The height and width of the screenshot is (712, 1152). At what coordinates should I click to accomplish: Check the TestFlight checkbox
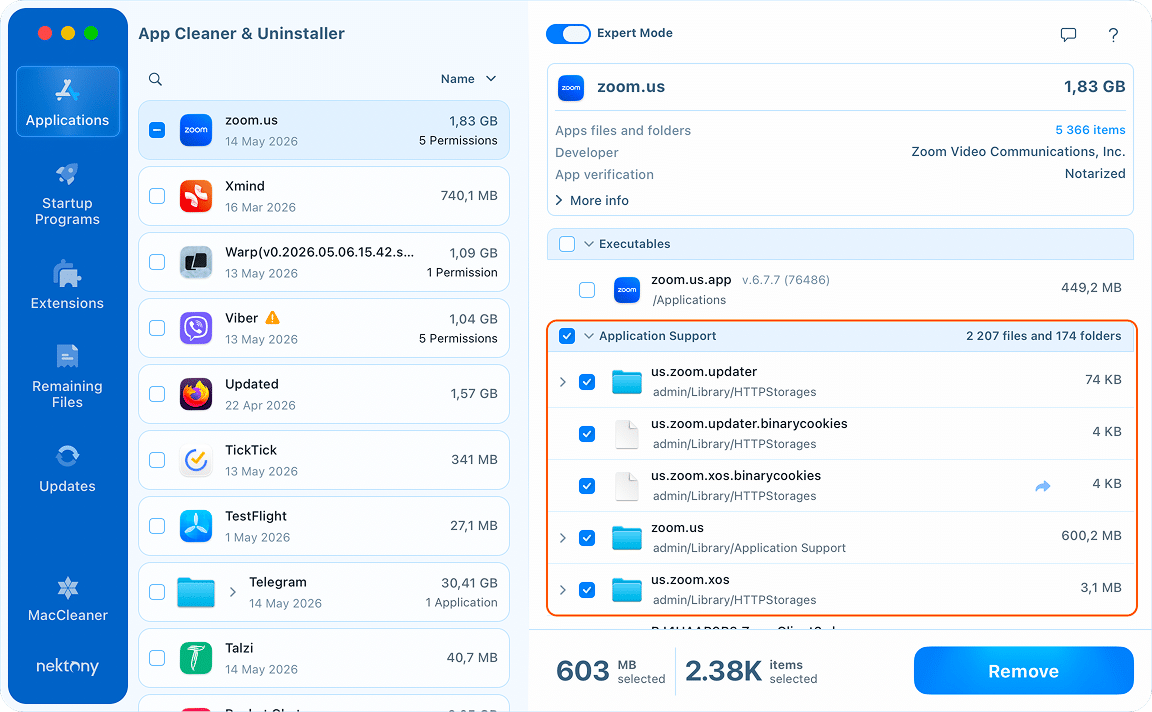coord(157,526)
